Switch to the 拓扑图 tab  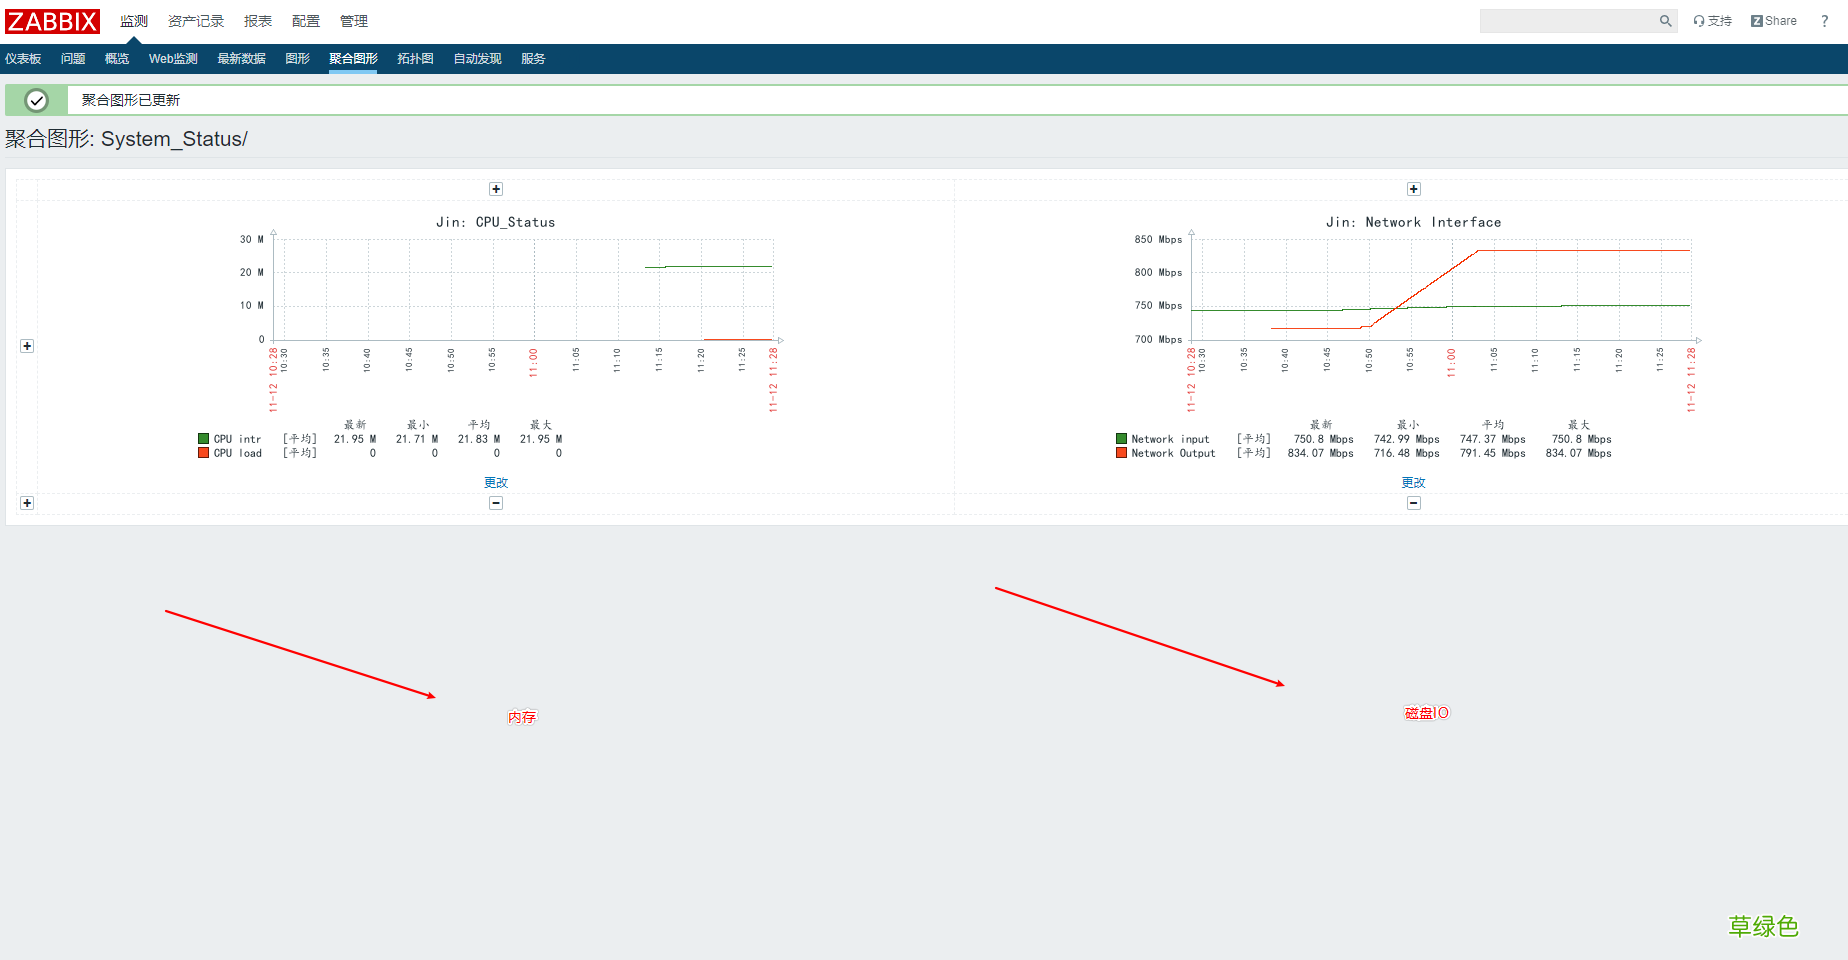click(415, 59)
